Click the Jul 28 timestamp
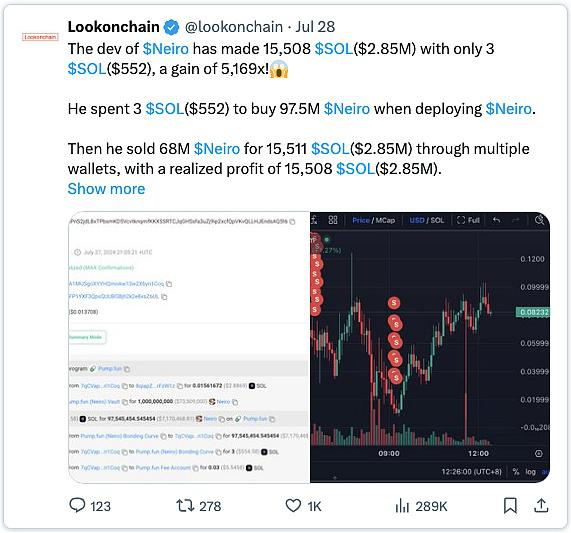Screen dimensions: 571x533 point(315,27)
